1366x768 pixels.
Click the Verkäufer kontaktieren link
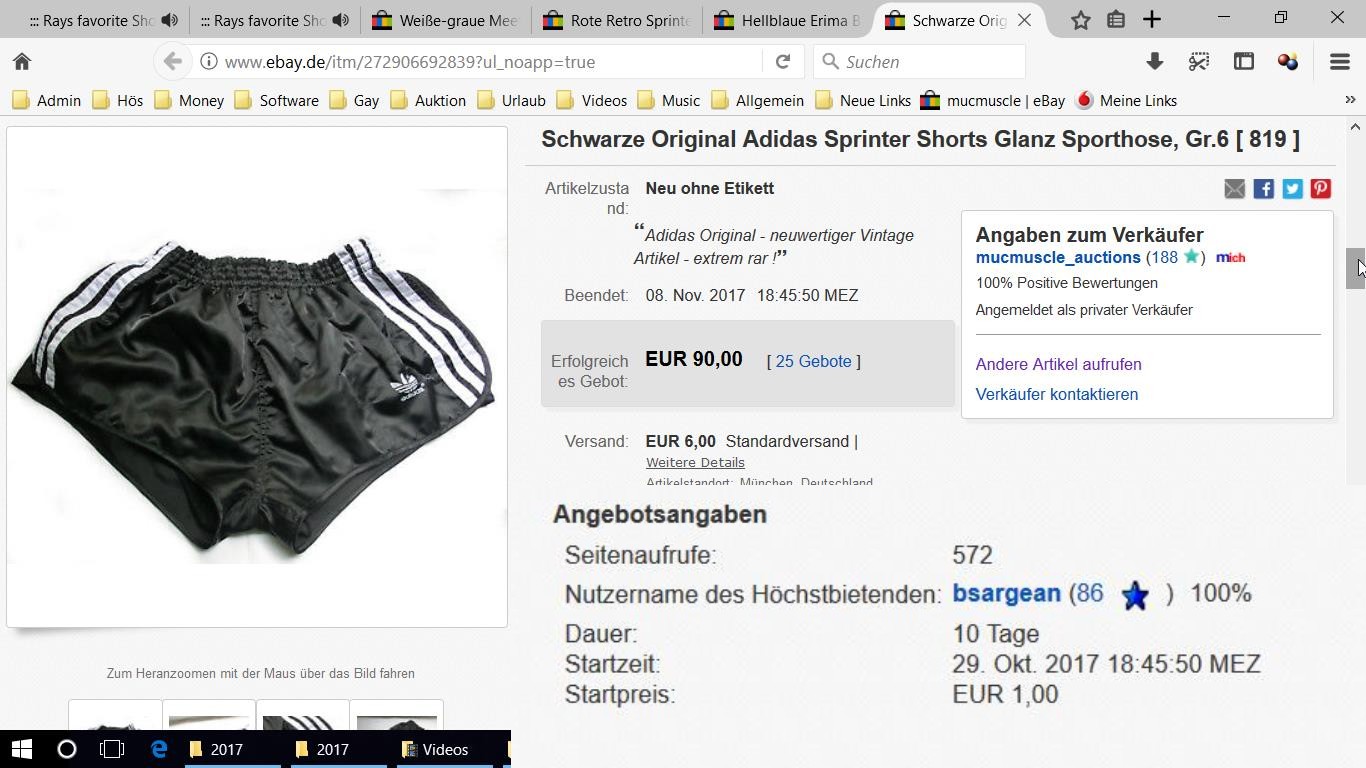click(x=1056, y=394)
